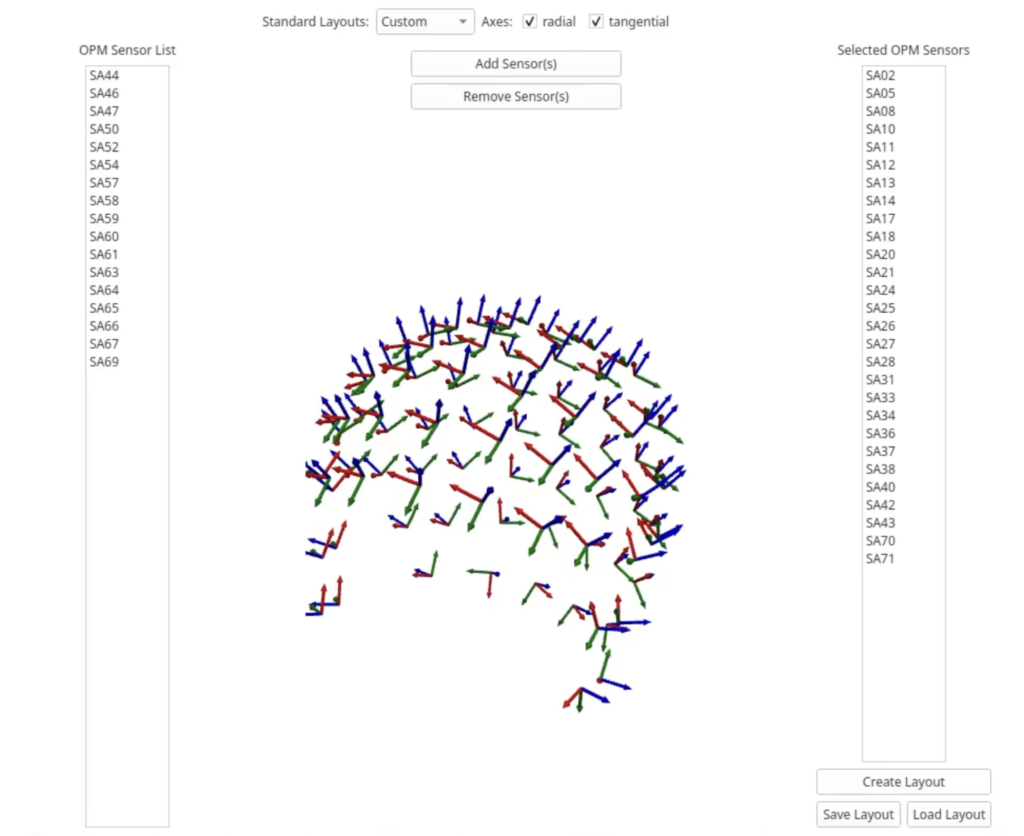Select sensor SA69 in the OPM Sensor List
Image resolution: width=1024 pixels, height=836 pixels.
(x=103, y=361)
